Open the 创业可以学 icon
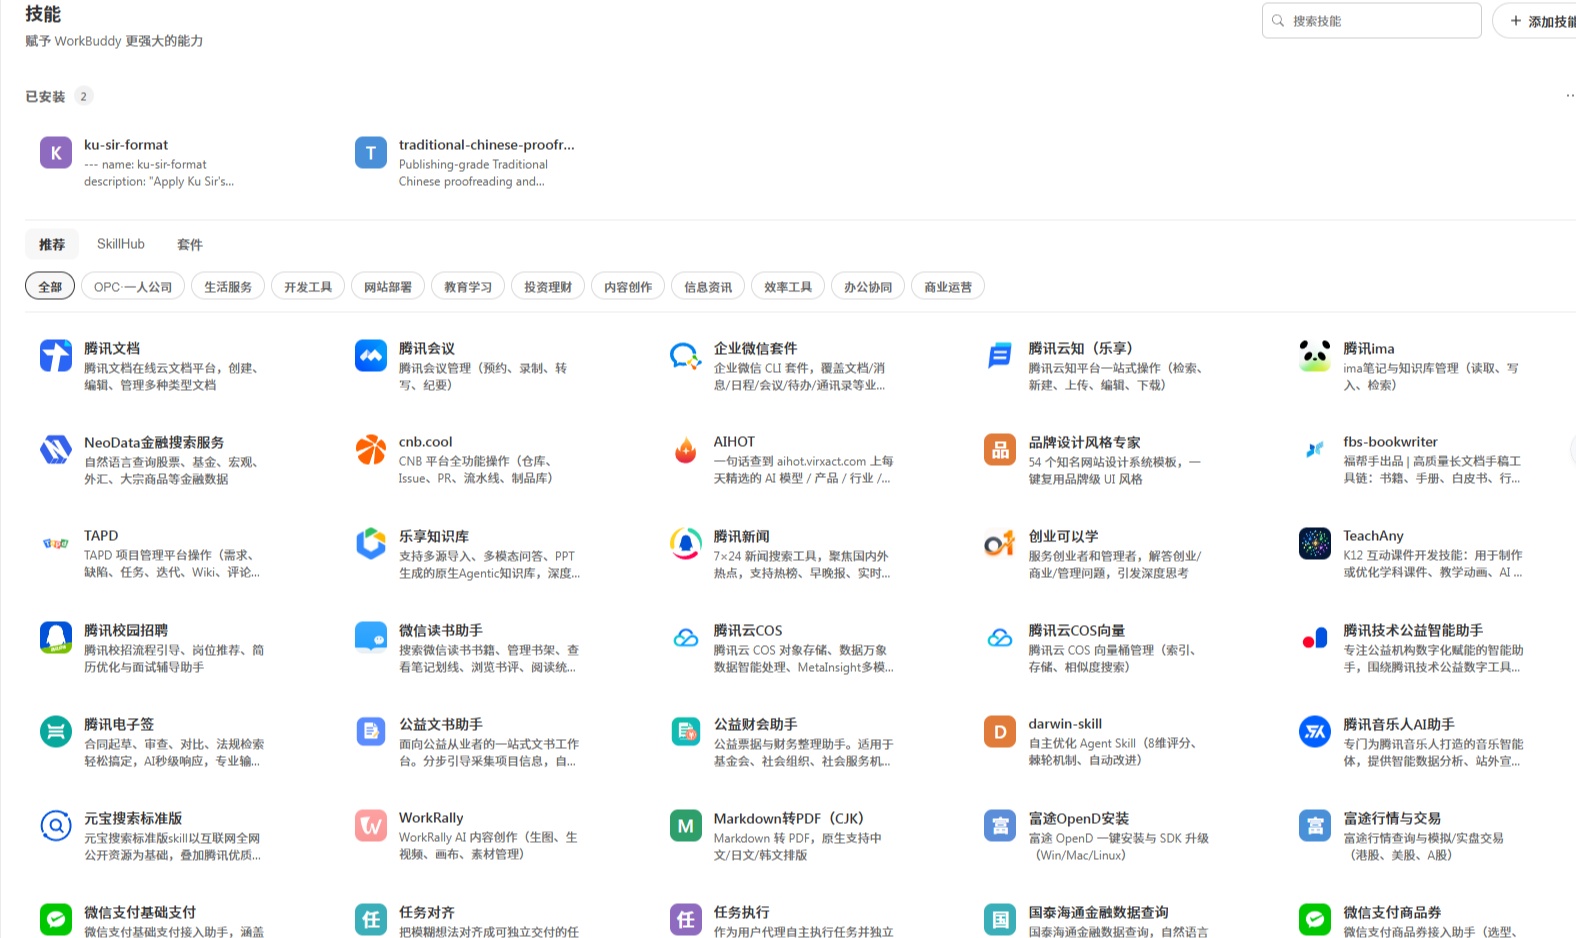 [1000, 543]
